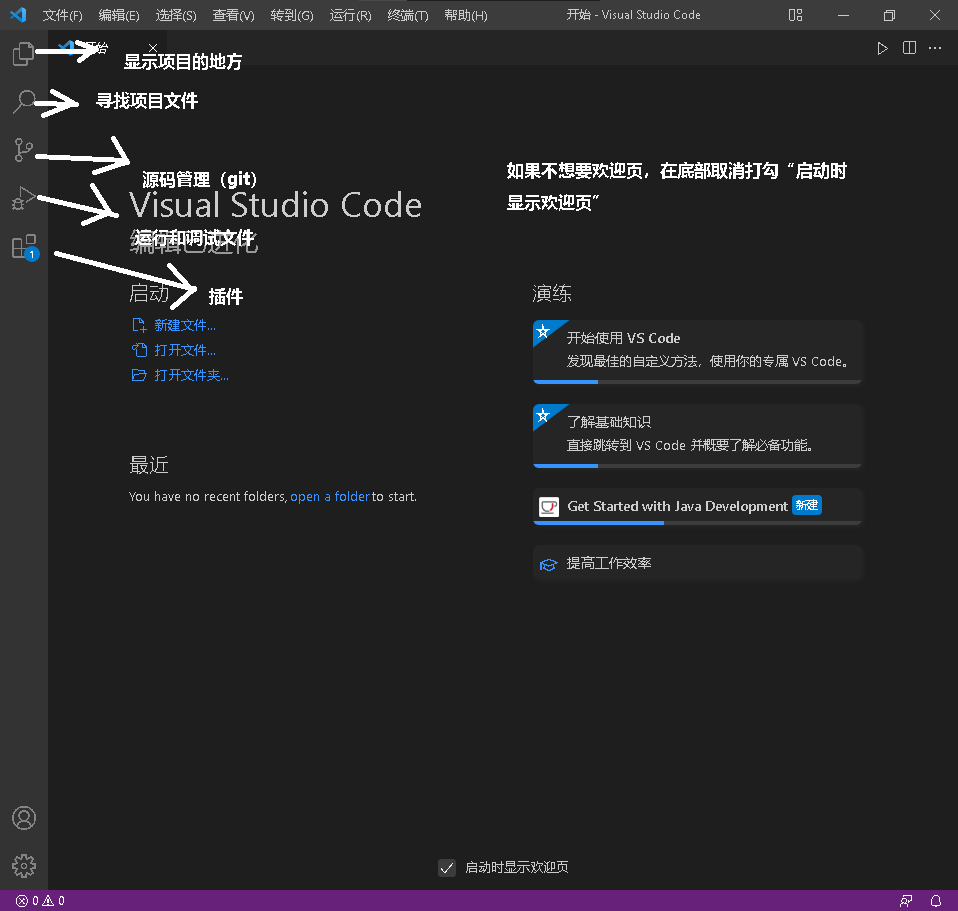The width and height of the screenshot is (958, 911).
Task: Click the 打开文件夹... link
Action: click(x=191, y=375)
